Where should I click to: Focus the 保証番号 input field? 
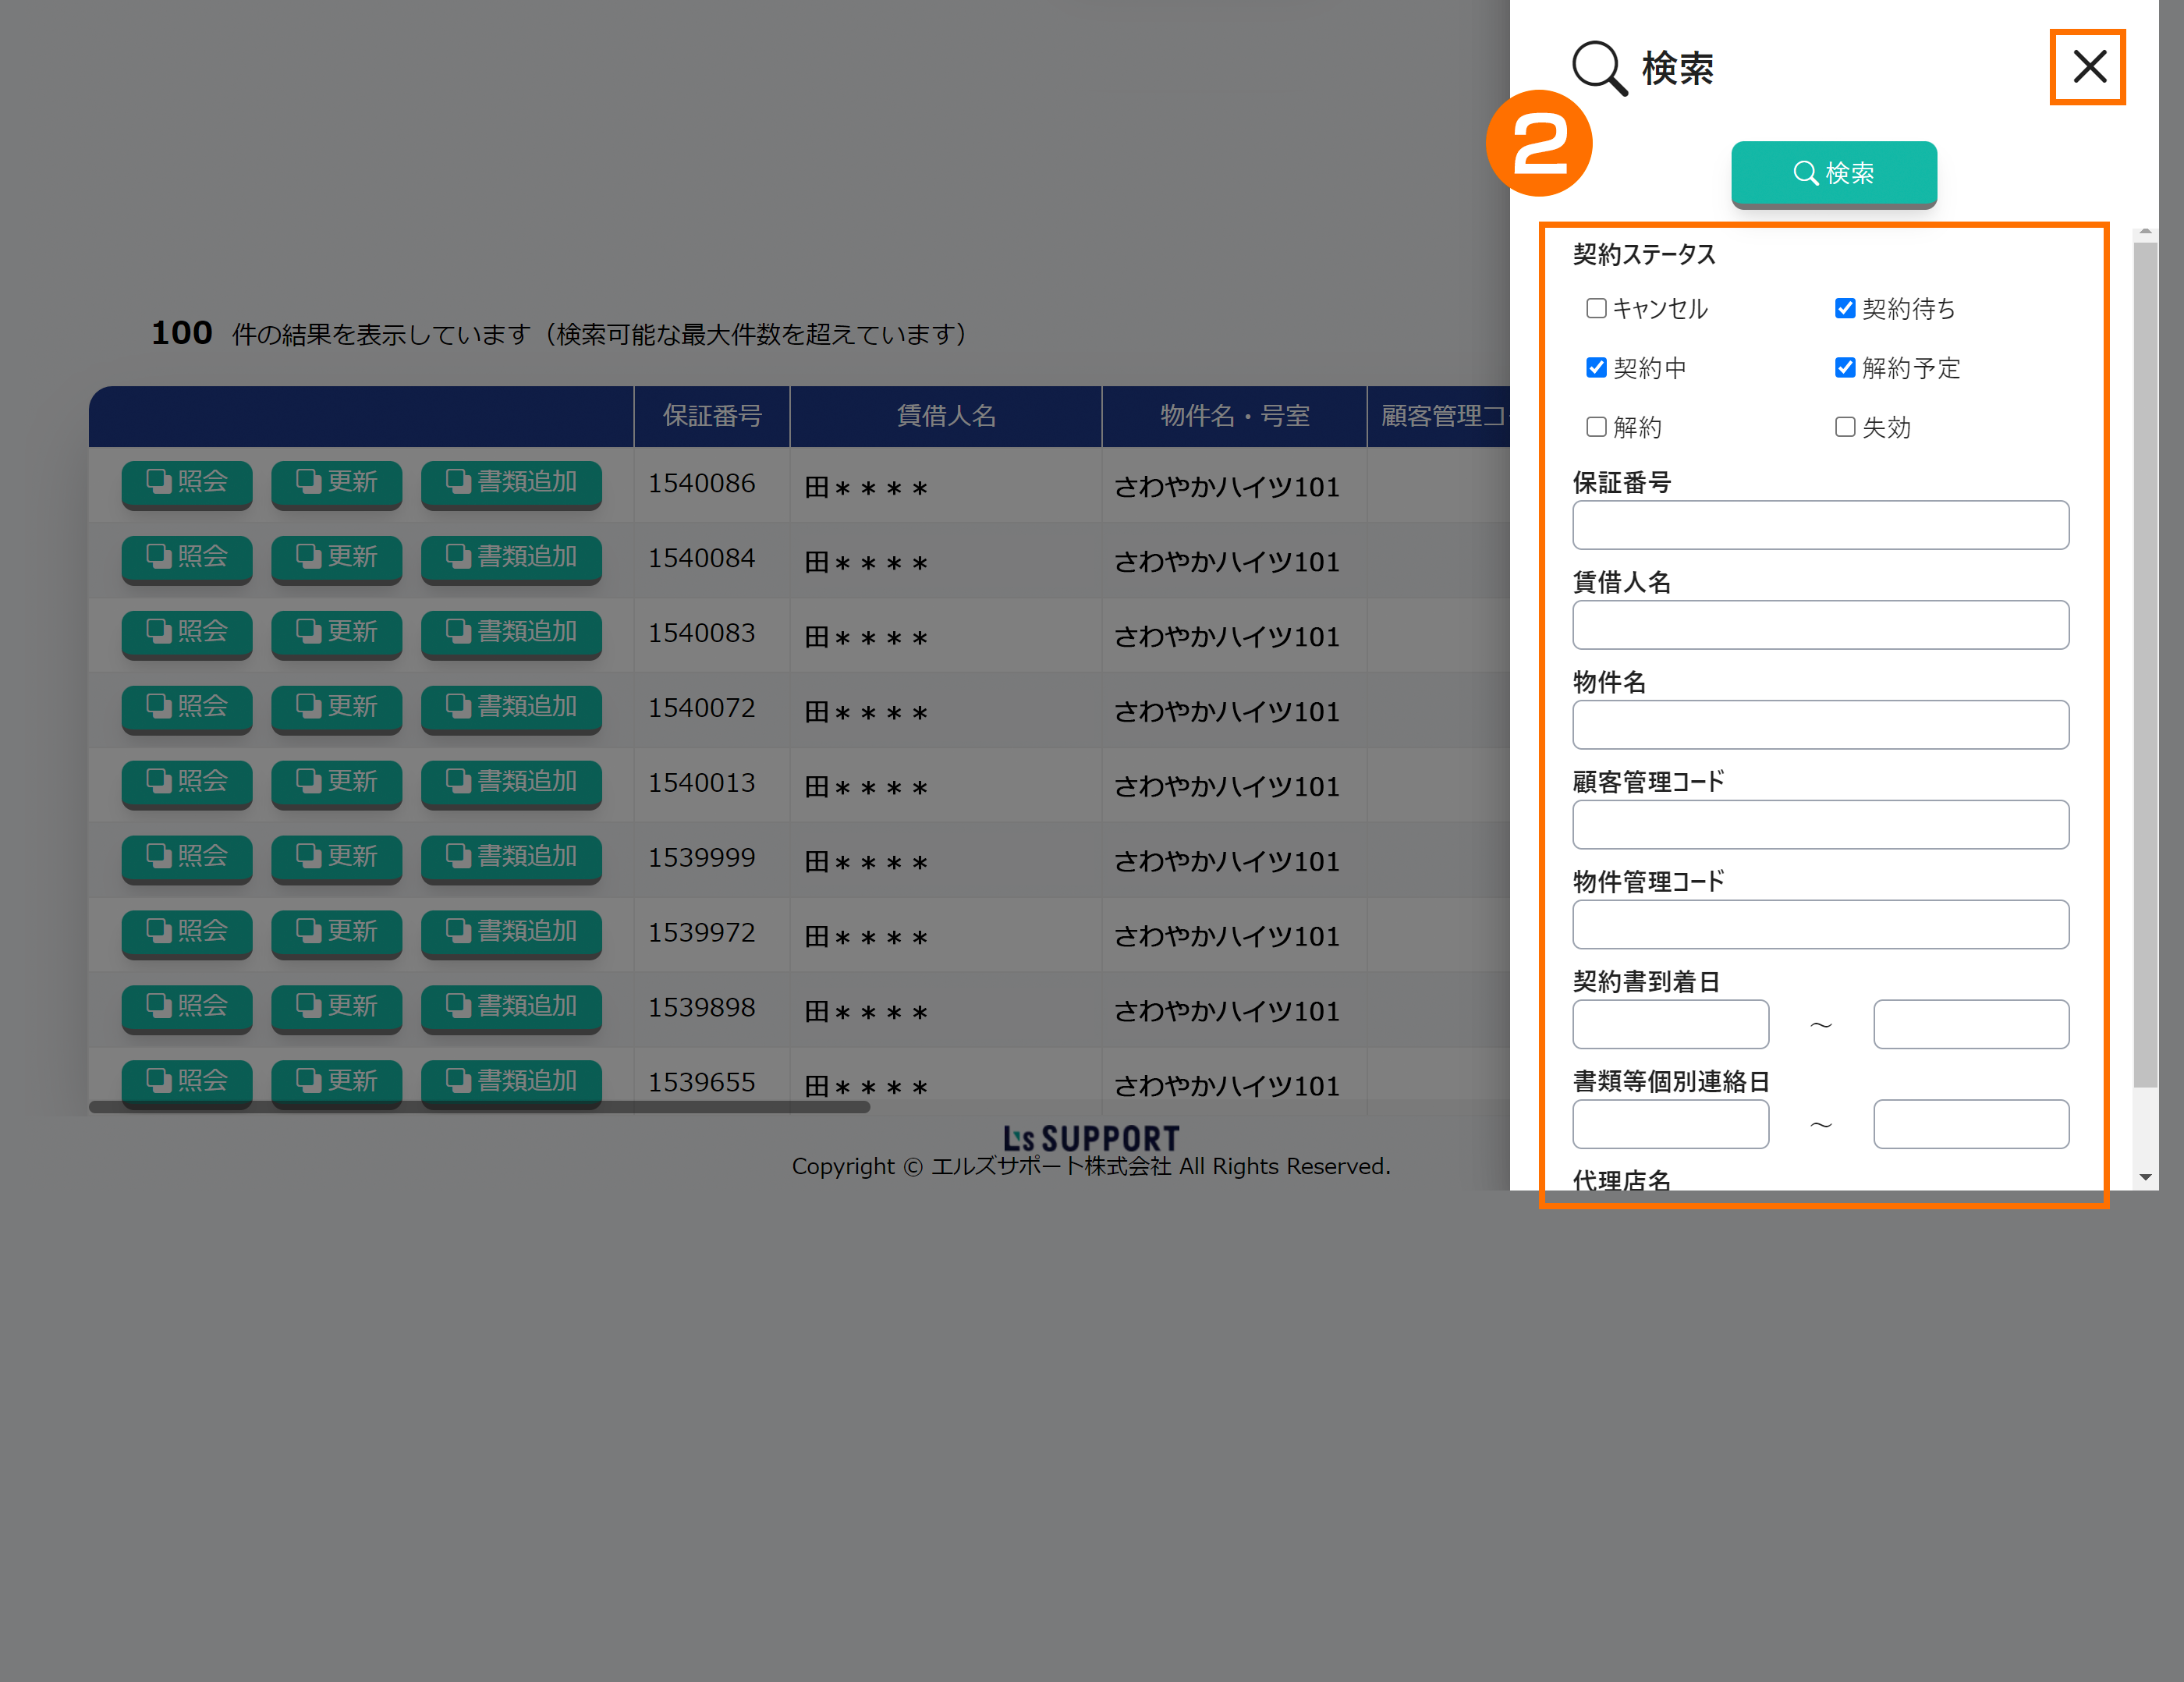tap(1820, 525)
